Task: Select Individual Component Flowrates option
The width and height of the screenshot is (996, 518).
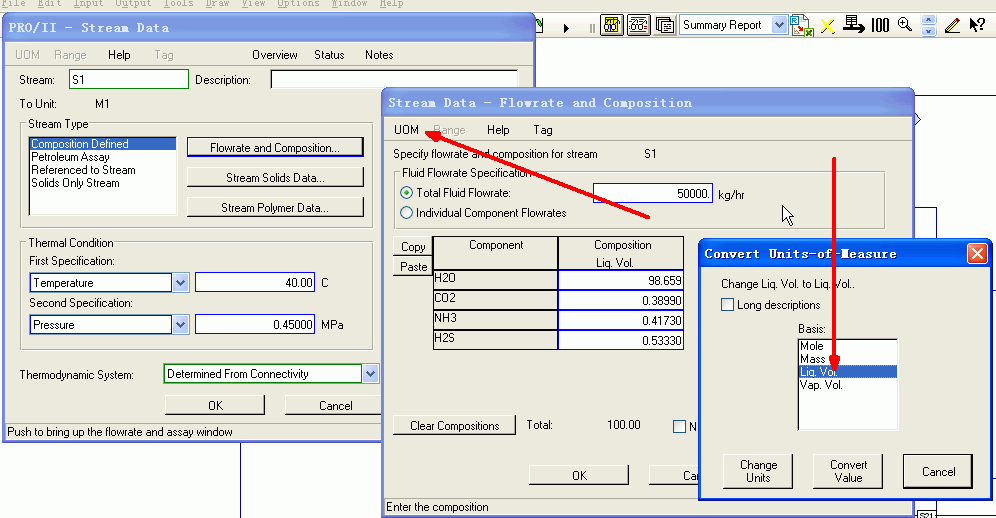Action: point(406,213)
